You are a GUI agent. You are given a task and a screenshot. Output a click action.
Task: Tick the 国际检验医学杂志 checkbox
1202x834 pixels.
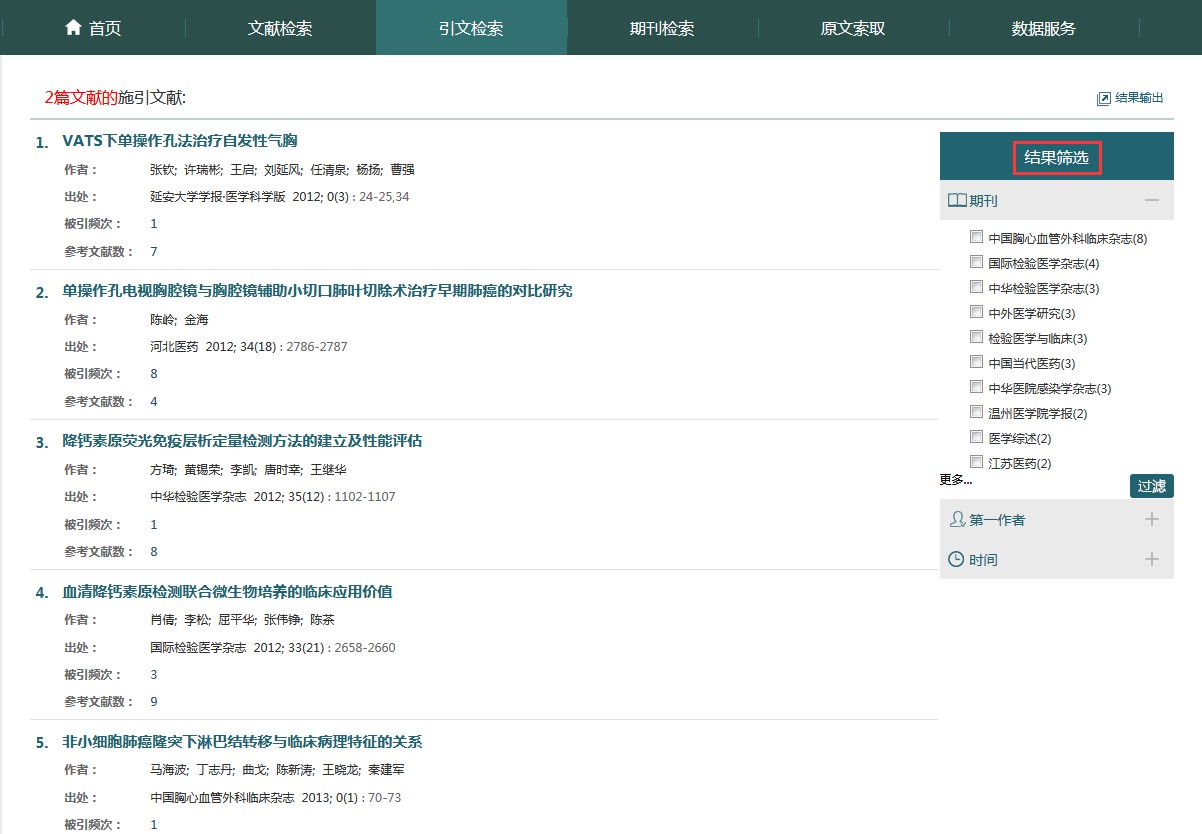(976, 262)
